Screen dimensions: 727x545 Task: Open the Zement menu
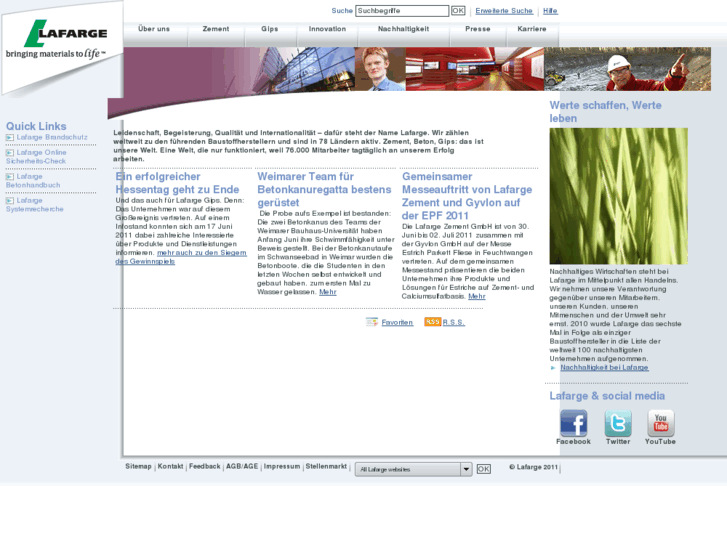click(216, 29)
